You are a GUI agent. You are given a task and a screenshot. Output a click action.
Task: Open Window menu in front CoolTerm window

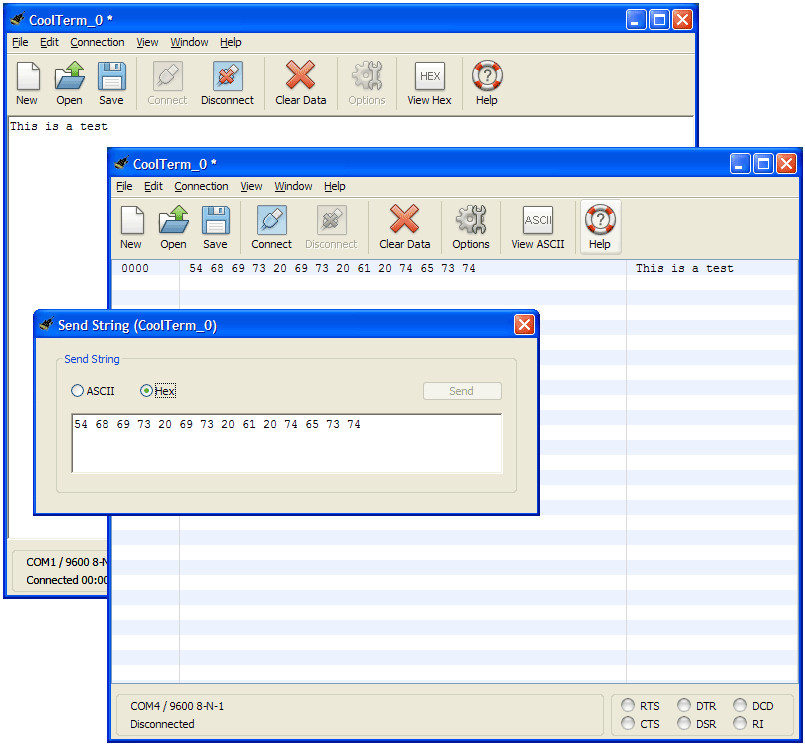(x=293, y=186)
